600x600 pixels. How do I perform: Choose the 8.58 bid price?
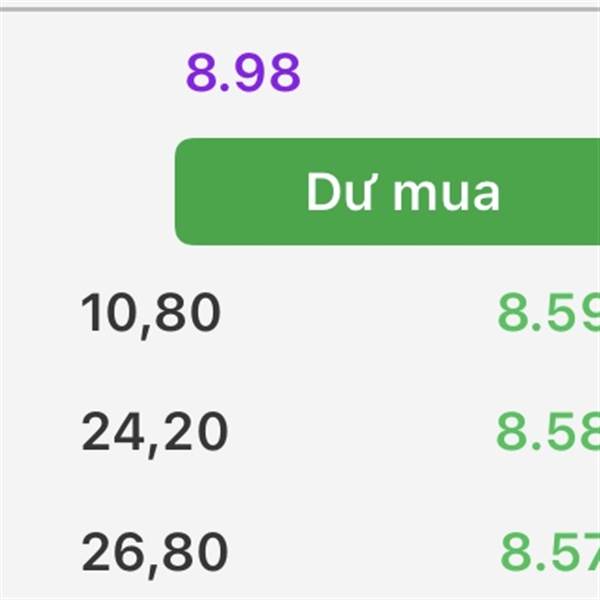[x=548, y=431]
